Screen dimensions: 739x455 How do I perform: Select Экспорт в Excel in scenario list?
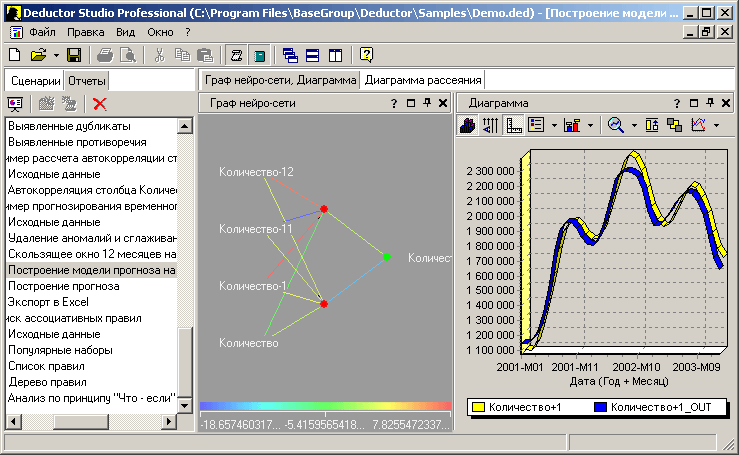[x=50, y=302]
